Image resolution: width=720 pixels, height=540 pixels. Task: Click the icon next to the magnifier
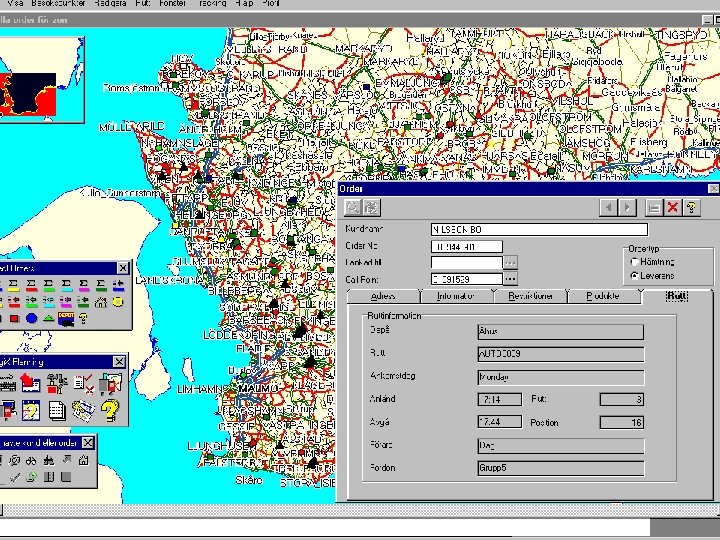click(371, 208)
